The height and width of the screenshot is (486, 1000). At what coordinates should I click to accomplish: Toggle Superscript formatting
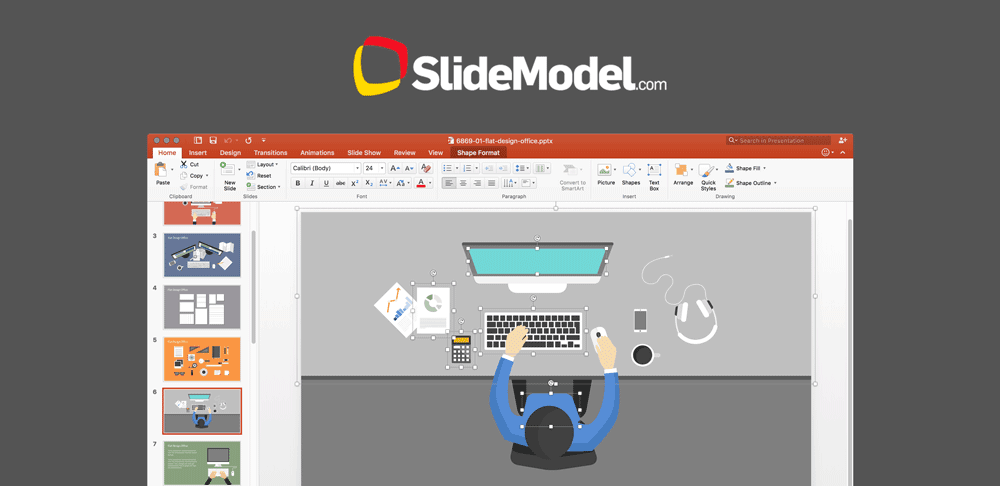click(x=355, y=183)
